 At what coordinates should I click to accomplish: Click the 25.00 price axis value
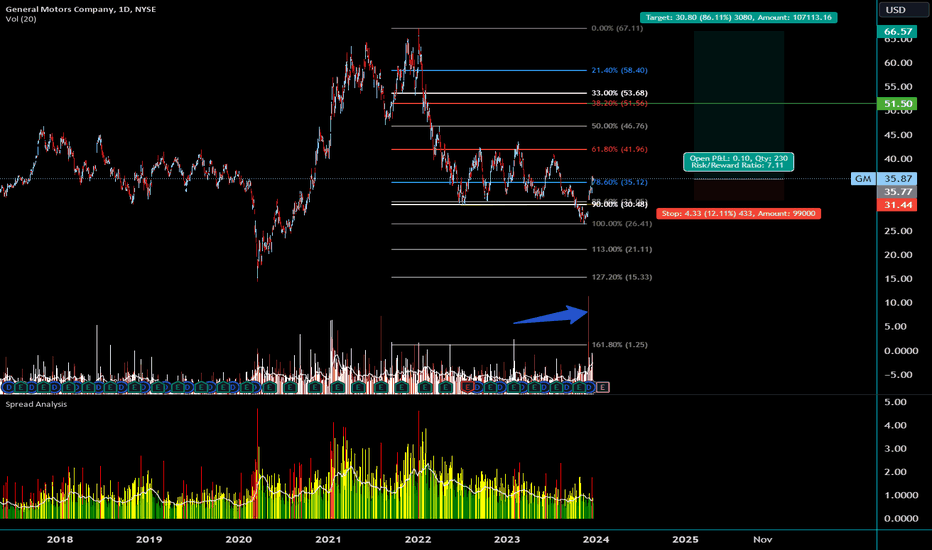click(x=898, y=231)
